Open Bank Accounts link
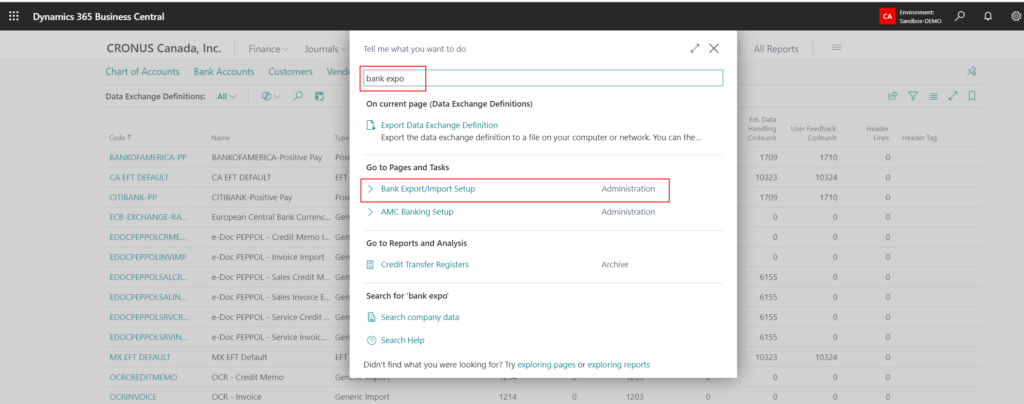 pos(224,72)
